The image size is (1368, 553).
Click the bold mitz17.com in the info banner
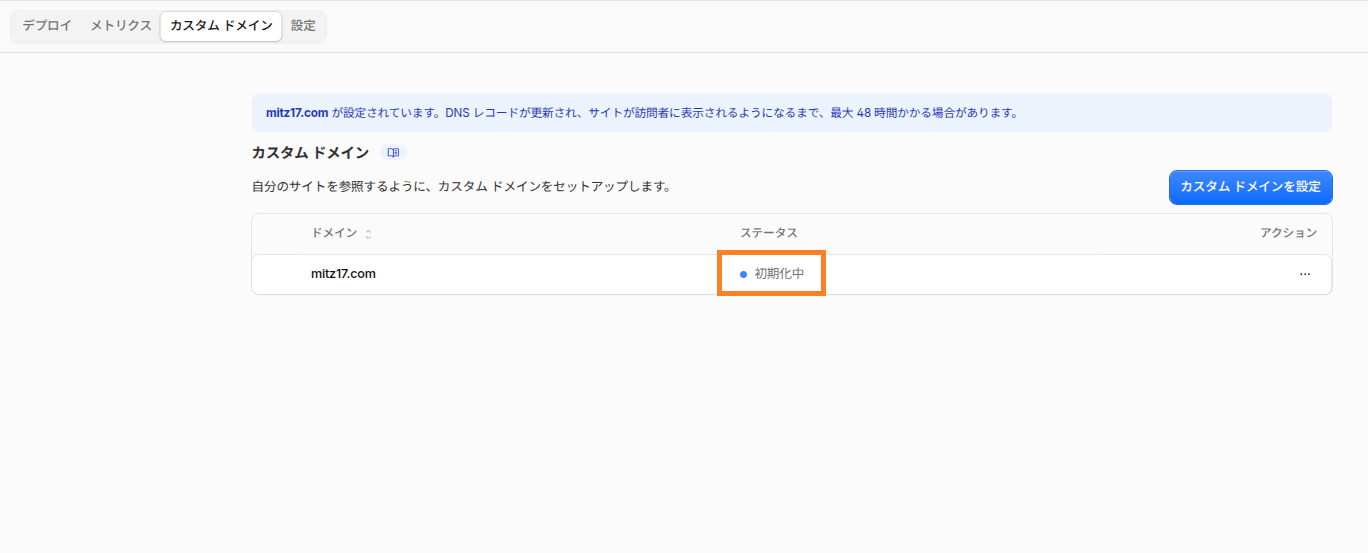297,113
